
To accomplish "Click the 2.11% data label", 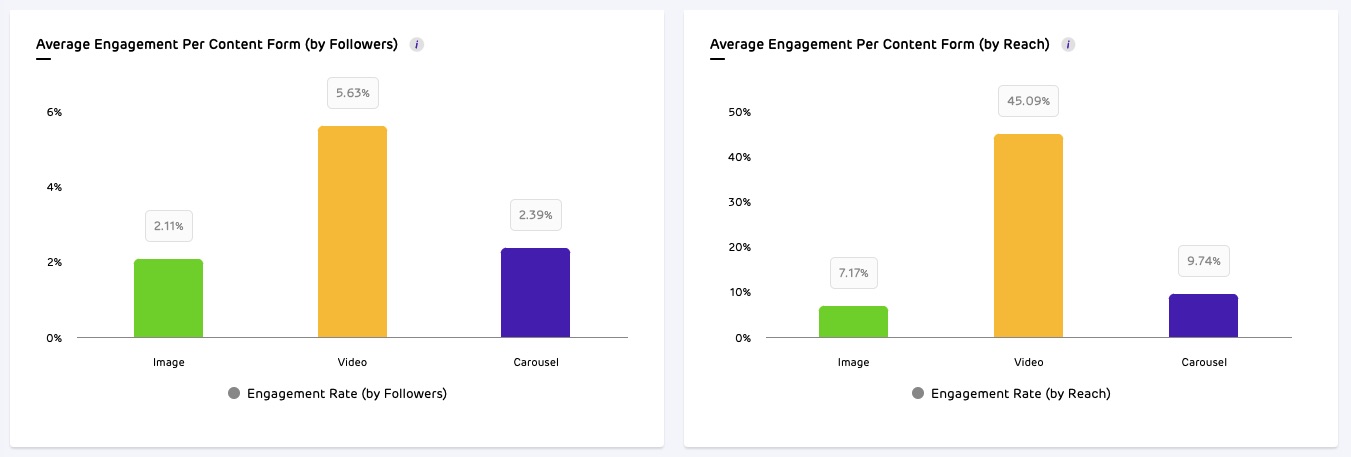I will click(168, 226).
